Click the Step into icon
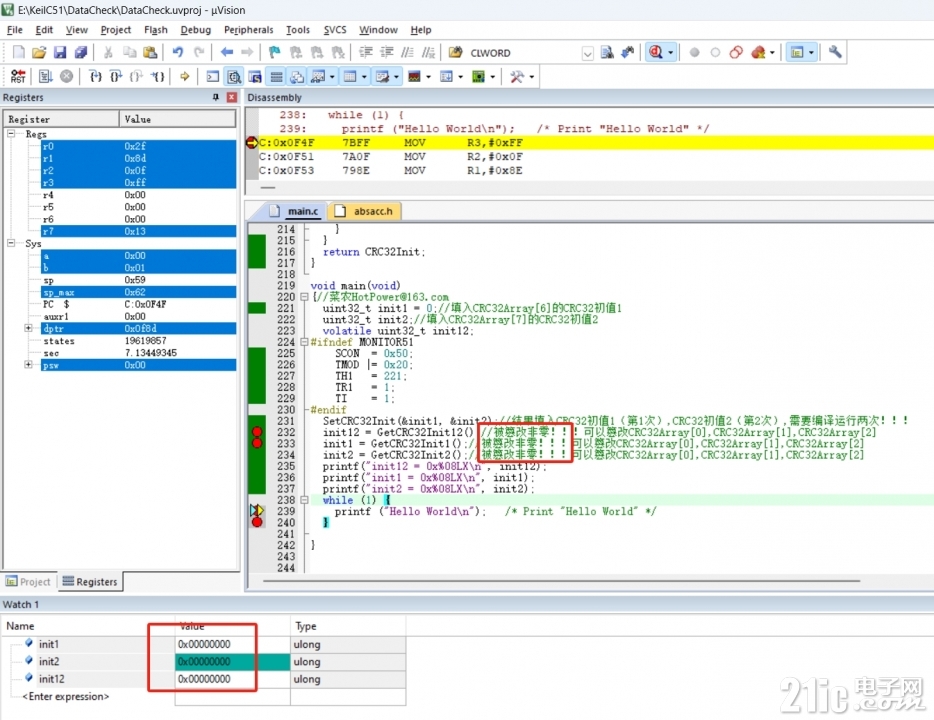Image resolution: width=934 pixels, height=720 pixels. tap(95, 76)
